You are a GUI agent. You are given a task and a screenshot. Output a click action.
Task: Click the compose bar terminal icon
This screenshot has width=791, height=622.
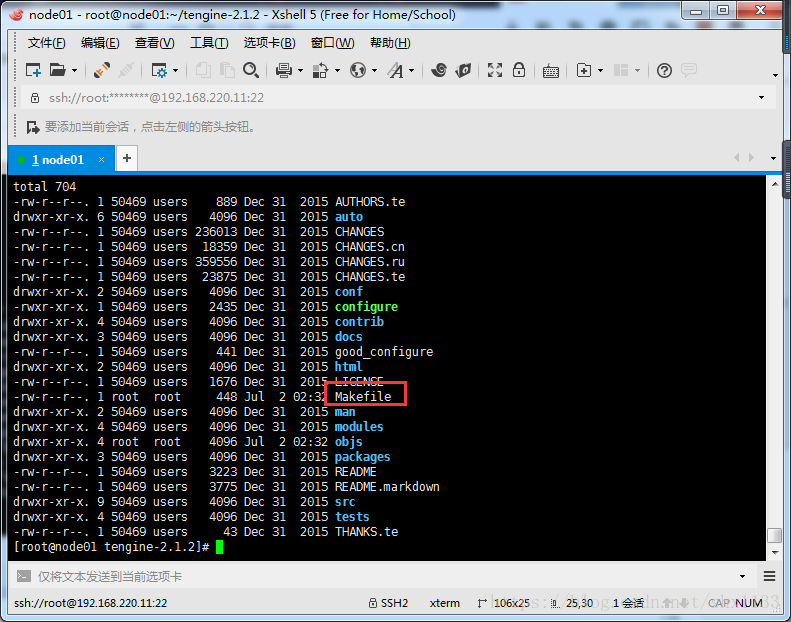[x=24, y=577]
